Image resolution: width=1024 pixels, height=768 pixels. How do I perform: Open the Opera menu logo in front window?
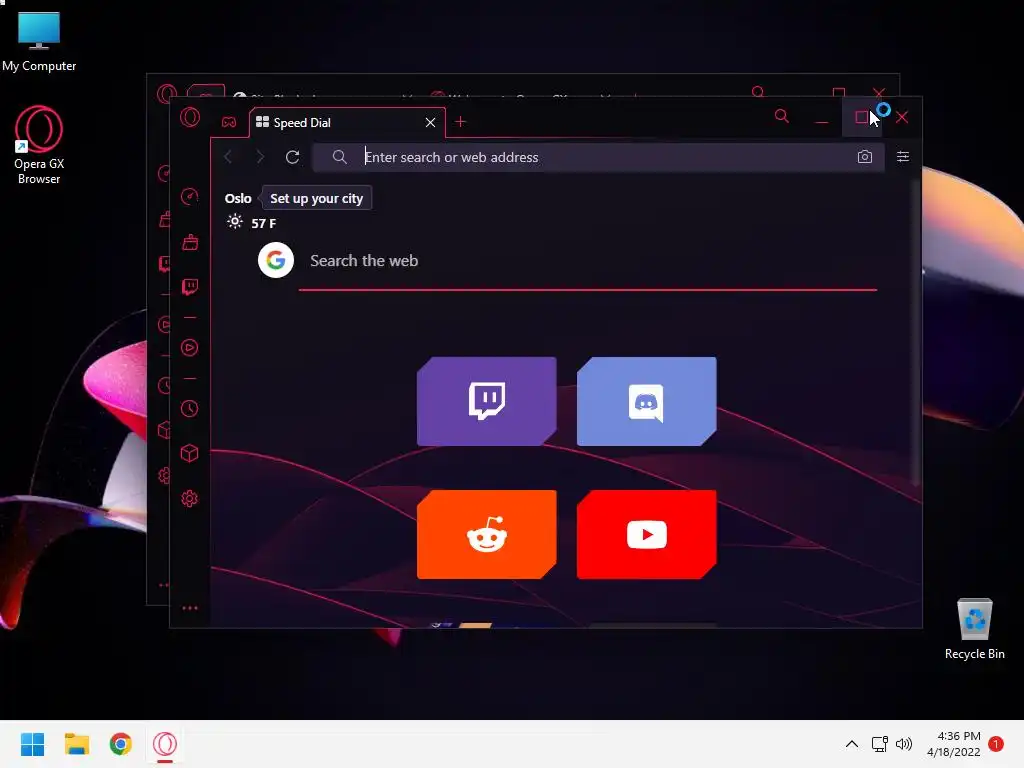(x=190, y=118)
